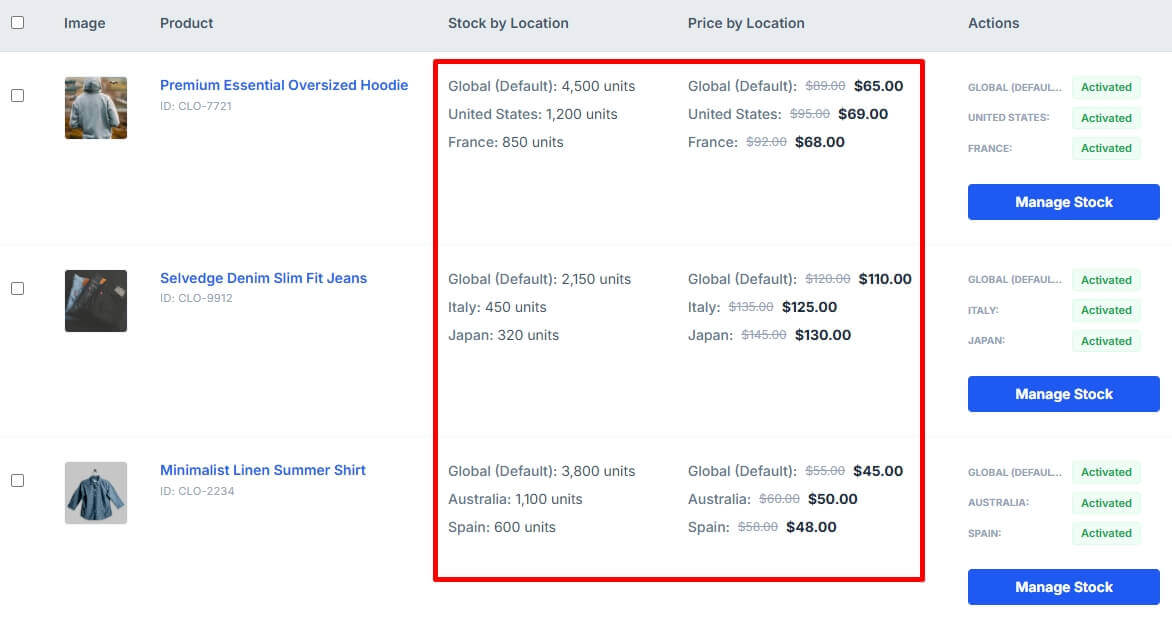Click Manage Stock for the hoodie
Viewport: 1172px width, 617px height.
pyautogui.click(x=1063, y=202)
